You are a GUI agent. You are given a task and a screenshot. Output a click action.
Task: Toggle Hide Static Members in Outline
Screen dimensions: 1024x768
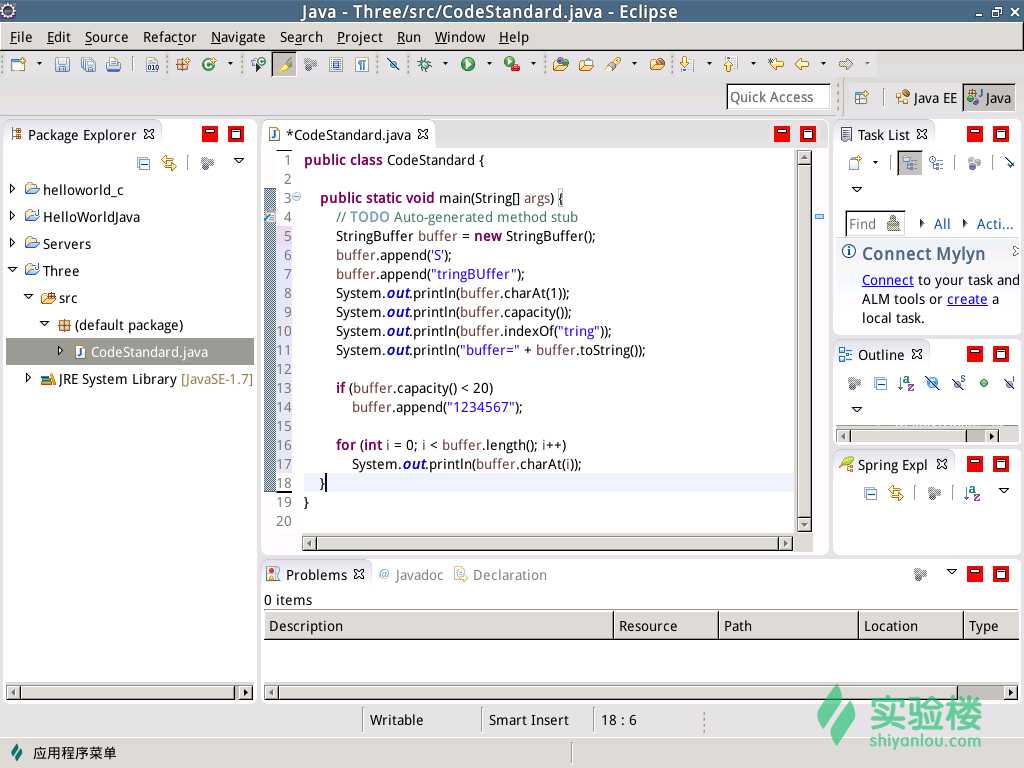pos(958,383)
